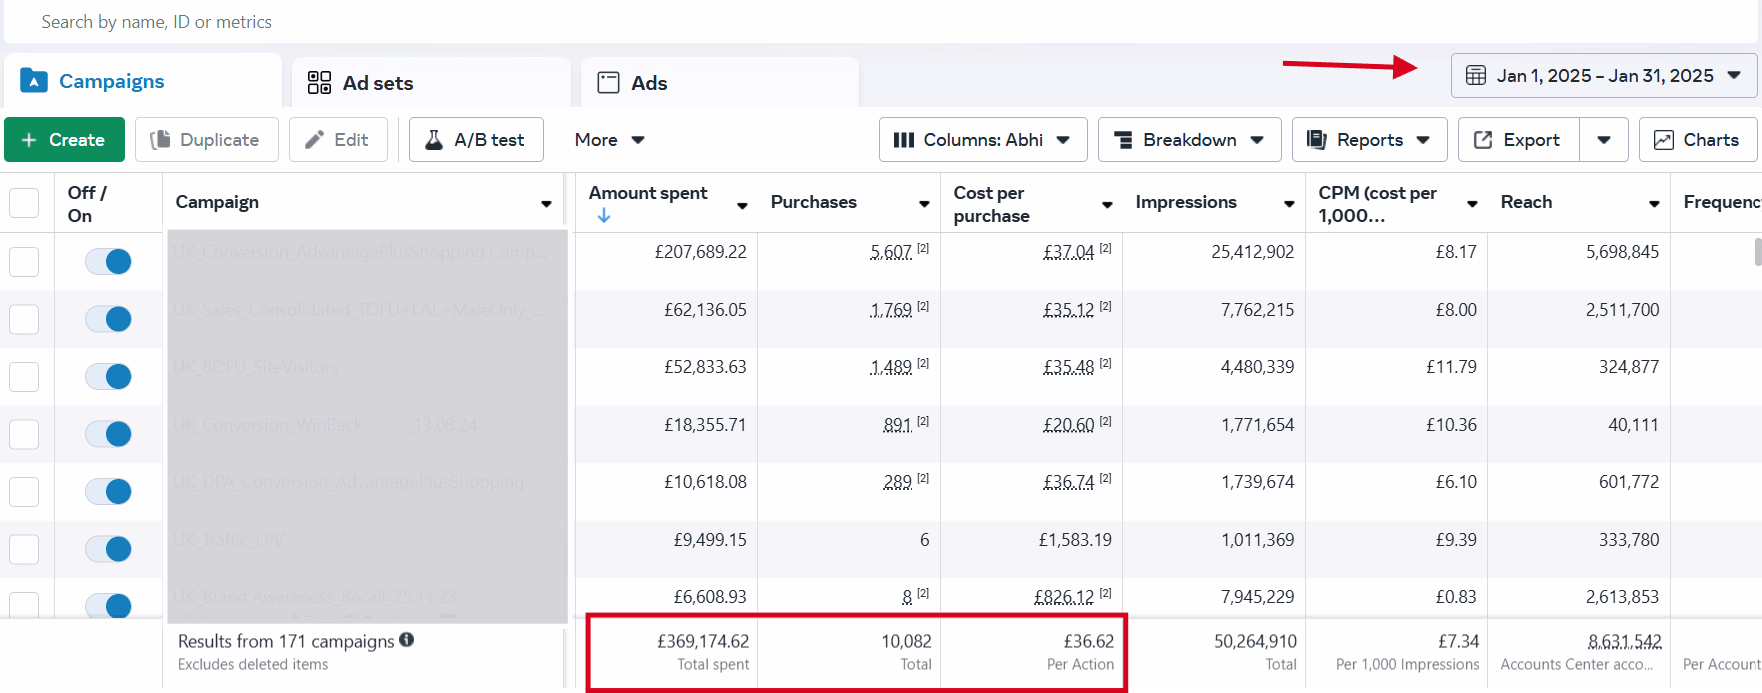Tick the select-all header checkbox
Viewport: 1762px width, 693px height.
24,203
